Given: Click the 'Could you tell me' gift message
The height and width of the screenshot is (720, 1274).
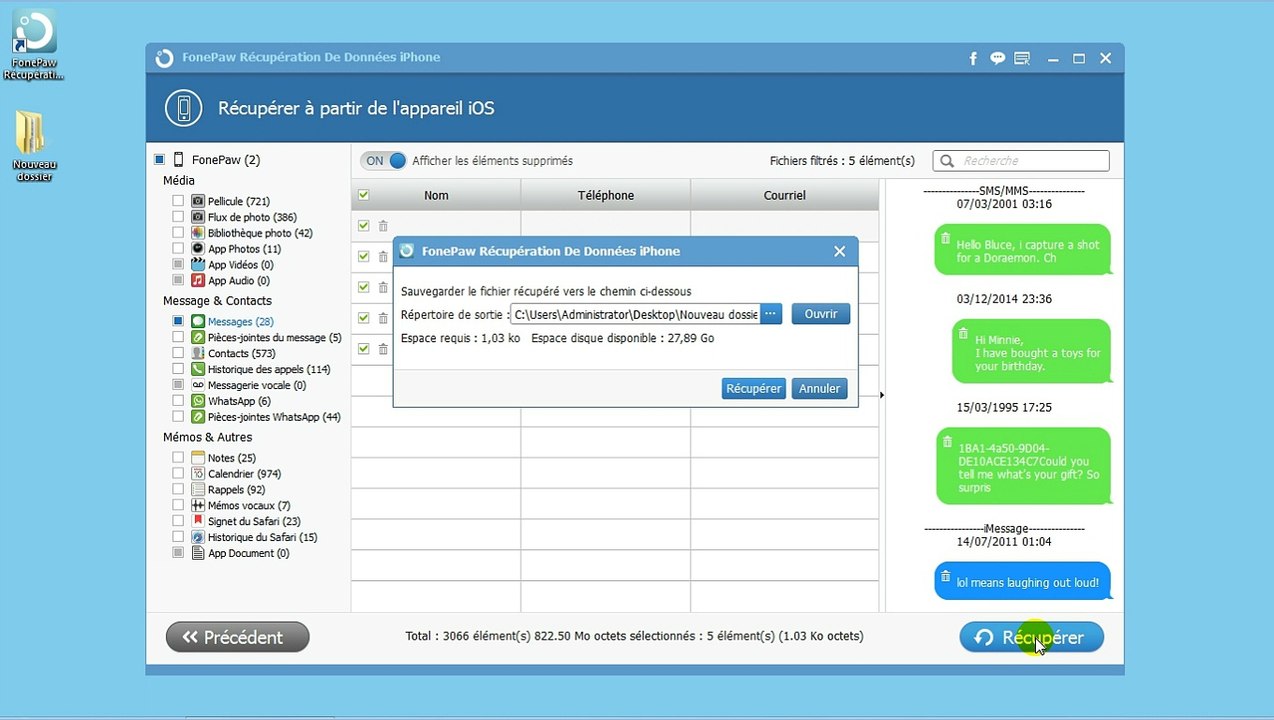Looking at the screenshot, I should 1024,466.
